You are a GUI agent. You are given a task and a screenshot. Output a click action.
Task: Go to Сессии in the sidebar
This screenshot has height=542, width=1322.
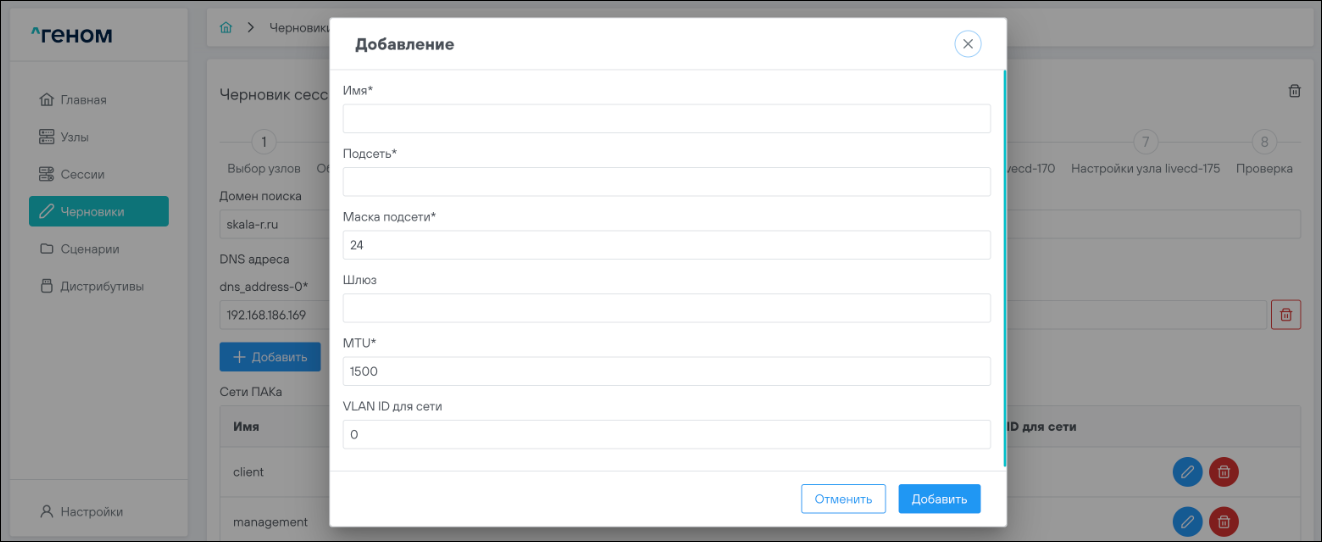[x=82, y=174]
